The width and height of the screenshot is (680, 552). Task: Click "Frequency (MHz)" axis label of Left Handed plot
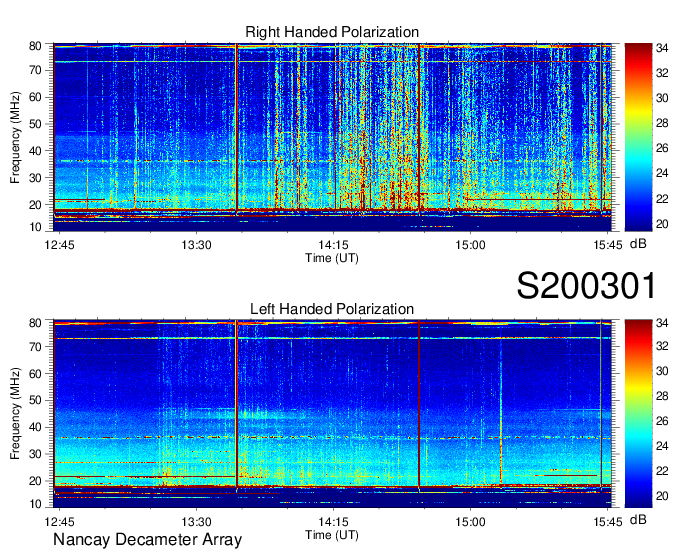coord(16,414)
